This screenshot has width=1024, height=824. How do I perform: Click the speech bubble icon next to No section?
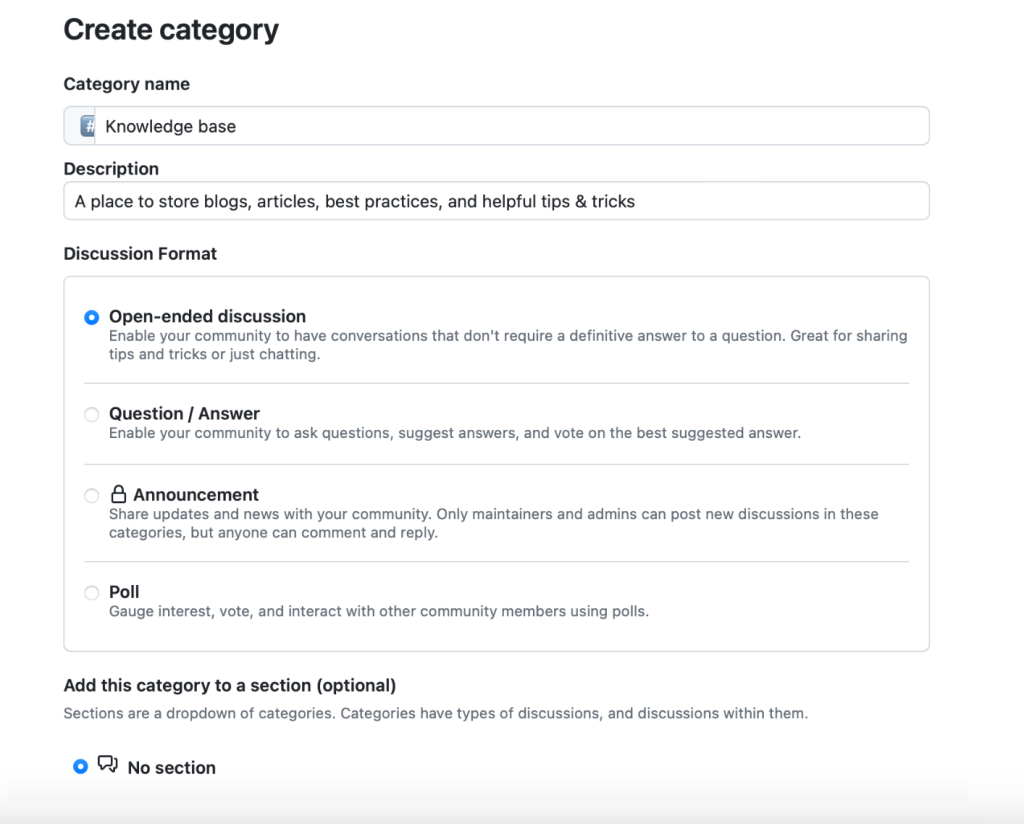pos(109,765)
